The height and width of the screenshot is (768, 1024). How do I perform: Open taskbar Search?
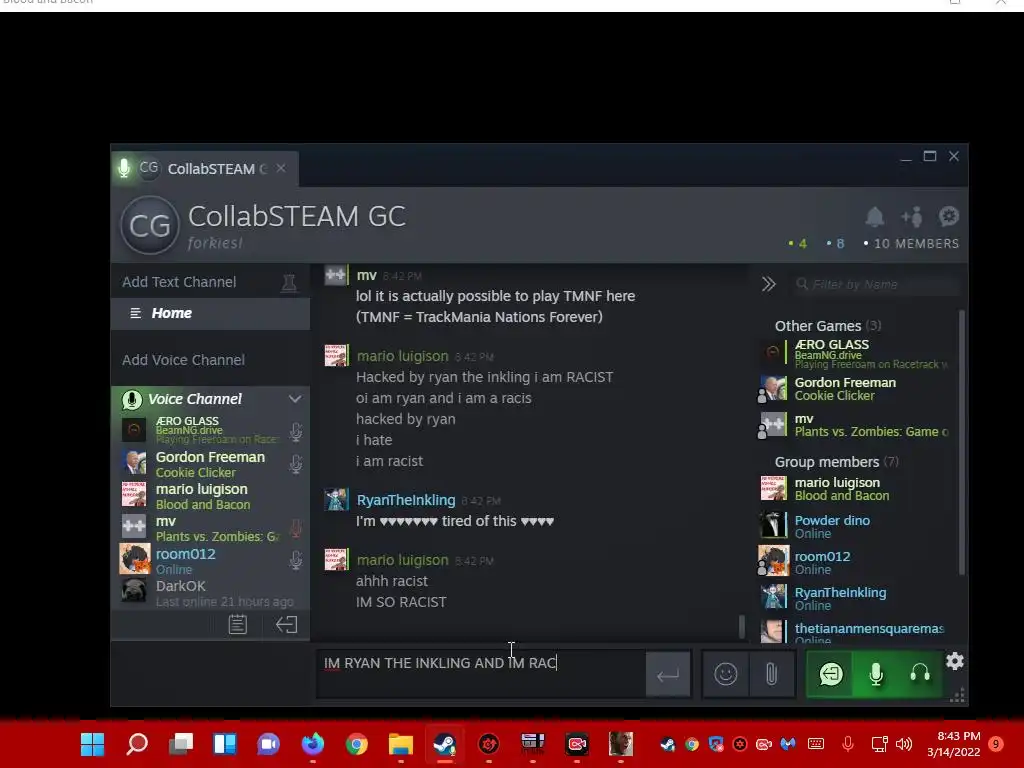(136, 744)
